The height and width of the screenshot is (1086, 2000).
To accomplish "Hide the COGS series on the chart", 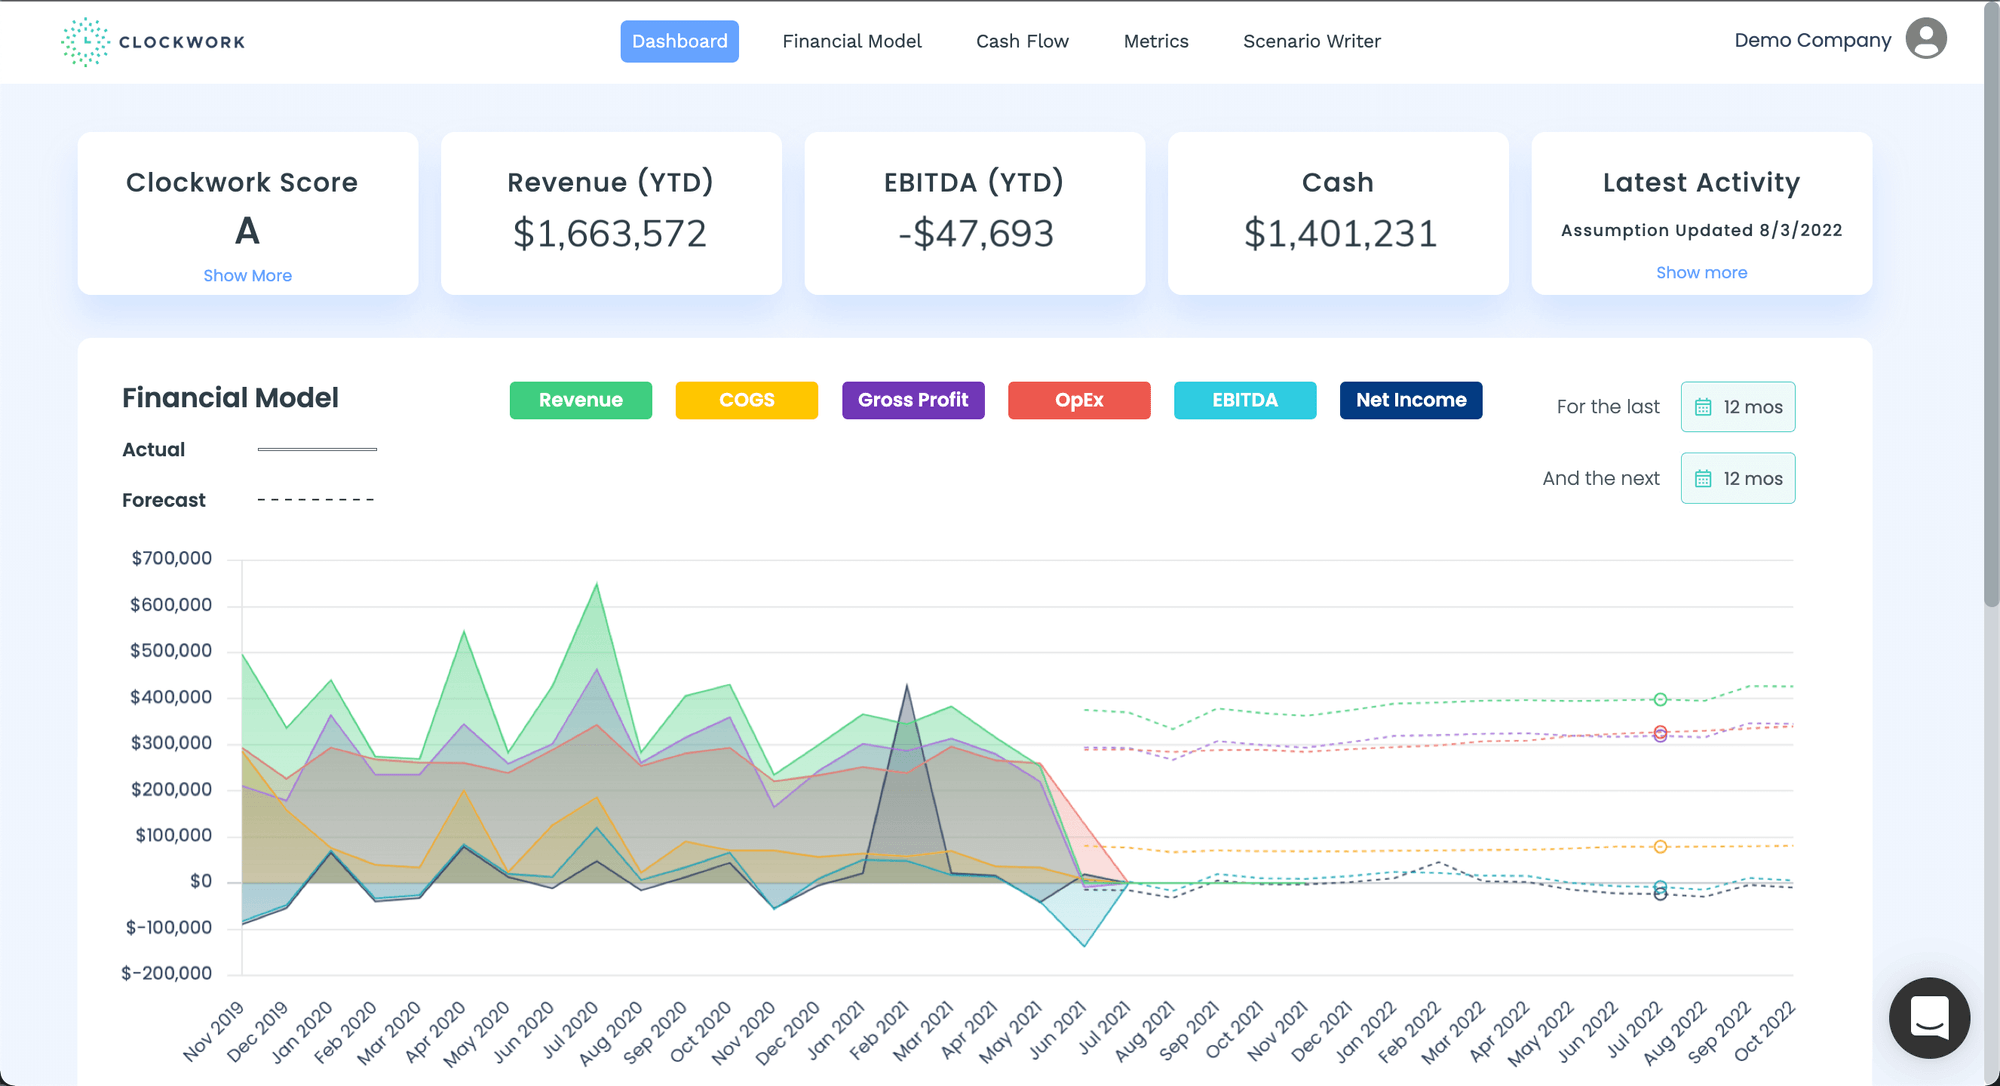I will point(746,400).
